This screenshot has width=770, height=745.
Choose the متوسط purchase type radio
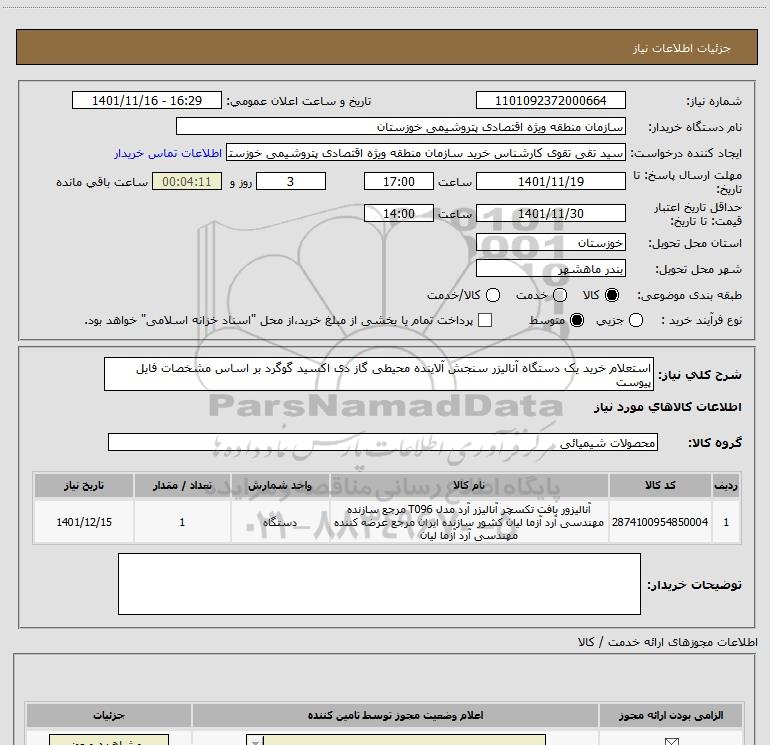click(577, 320)
